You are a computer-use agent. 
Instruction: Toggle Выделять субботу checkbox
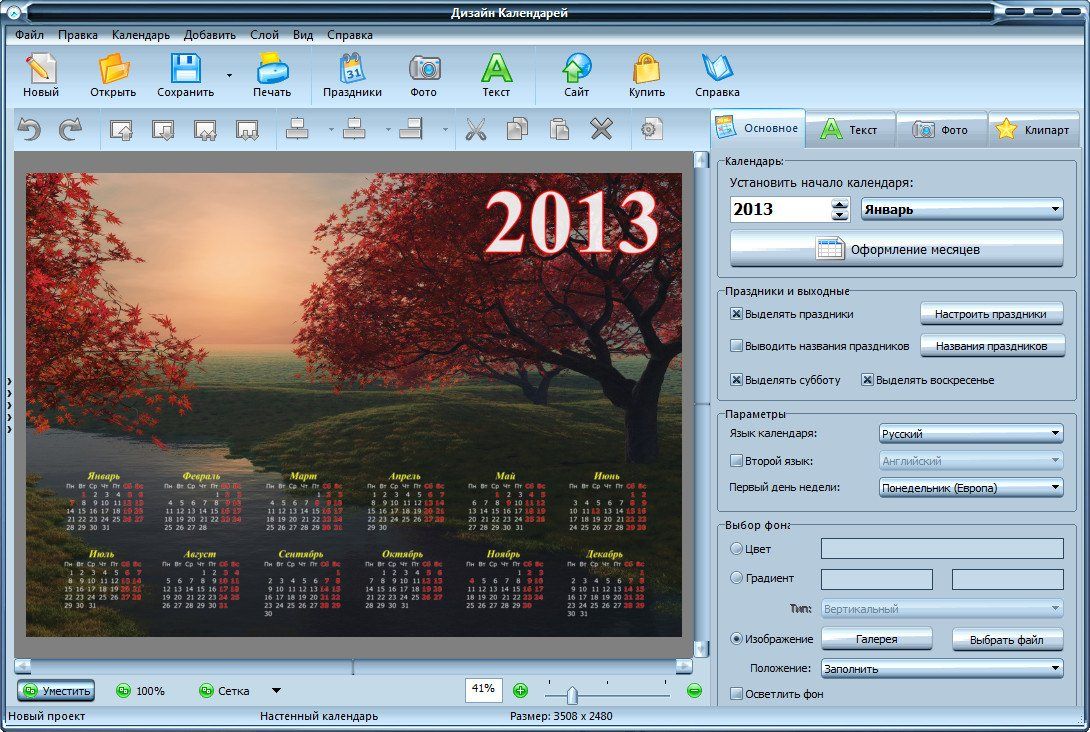point(737,380)
